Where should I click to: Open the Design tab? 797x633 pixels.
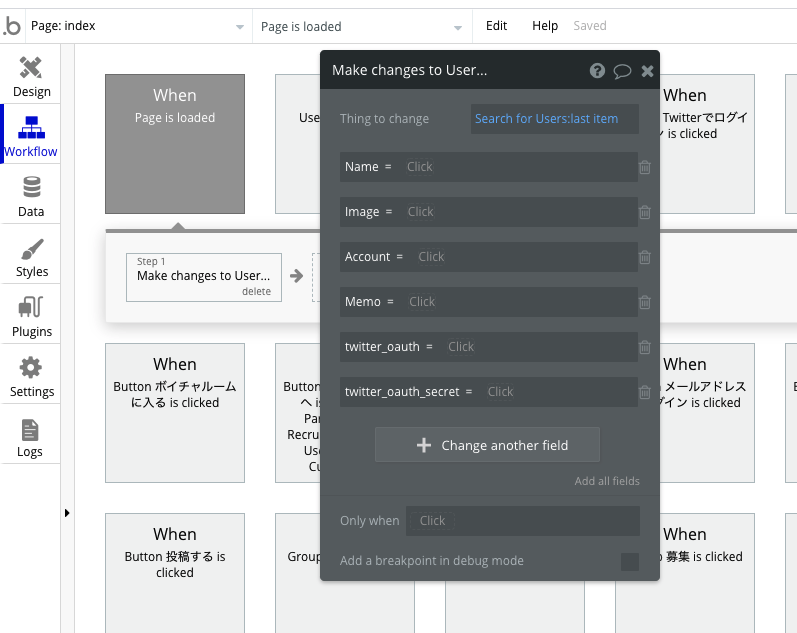[32, 77]
